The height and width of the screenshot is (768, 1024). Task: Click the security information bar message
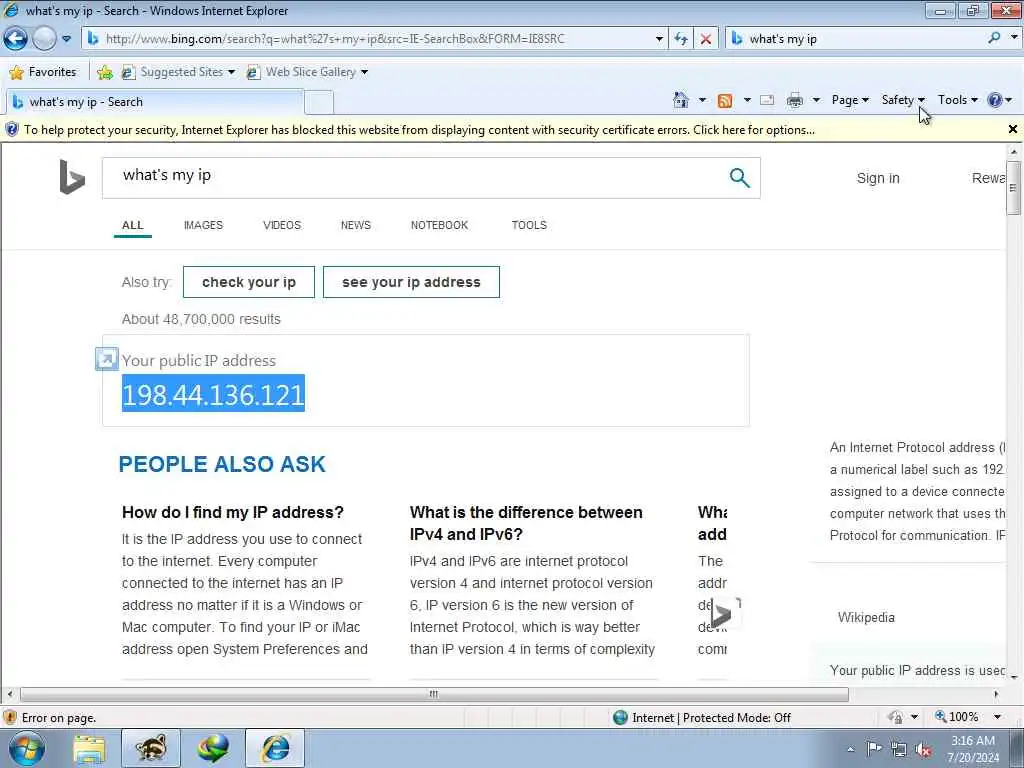(x=419, y=130)
